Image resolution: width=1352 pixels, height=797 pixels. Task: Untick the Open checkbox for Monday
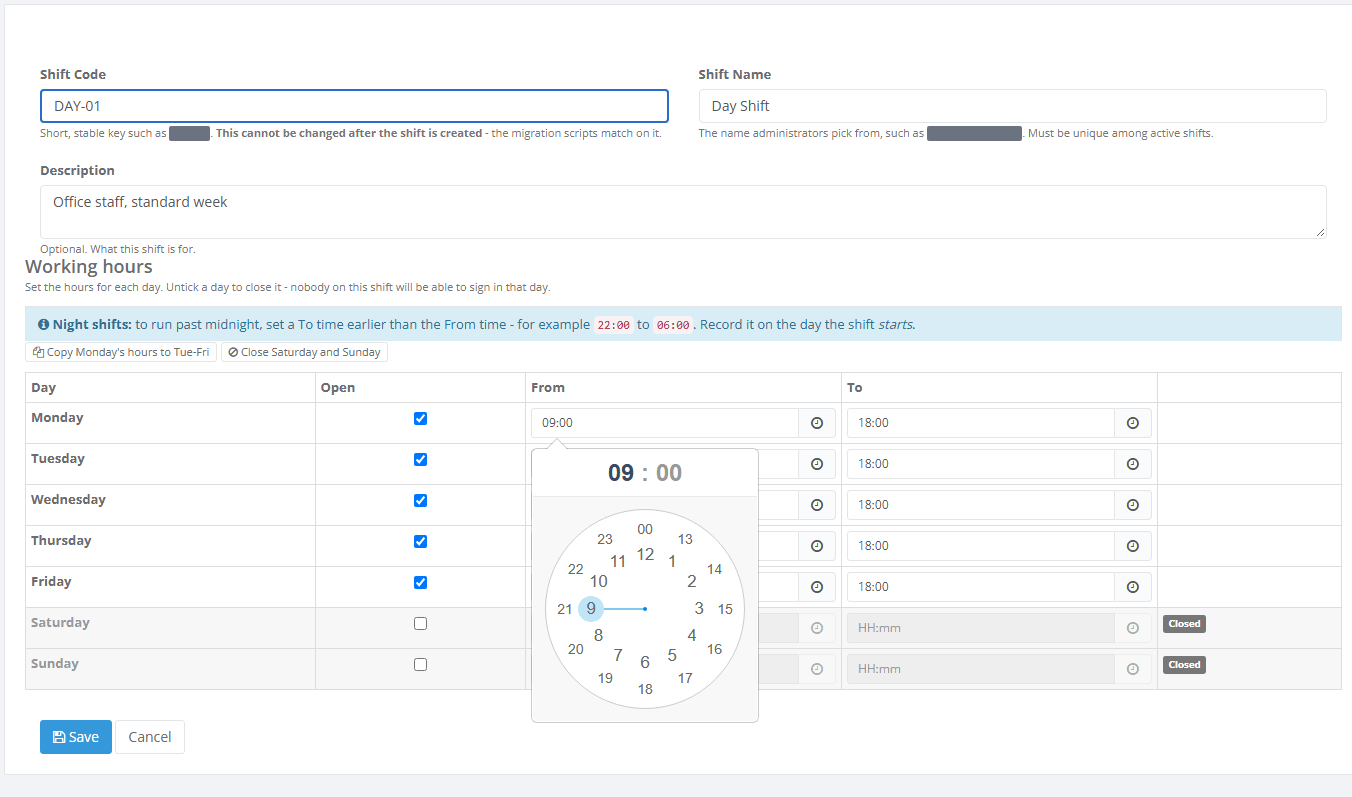point(420,418)
